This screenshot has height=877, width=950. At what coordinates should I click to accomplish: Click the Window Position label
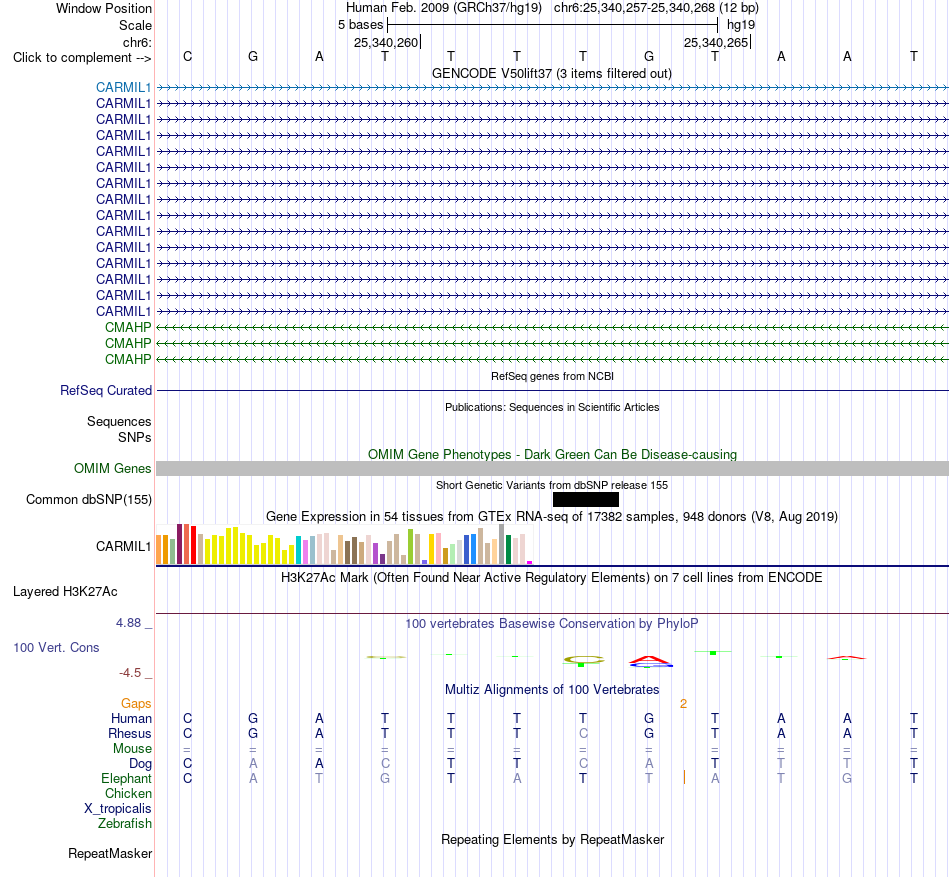(x=104, y=8)
